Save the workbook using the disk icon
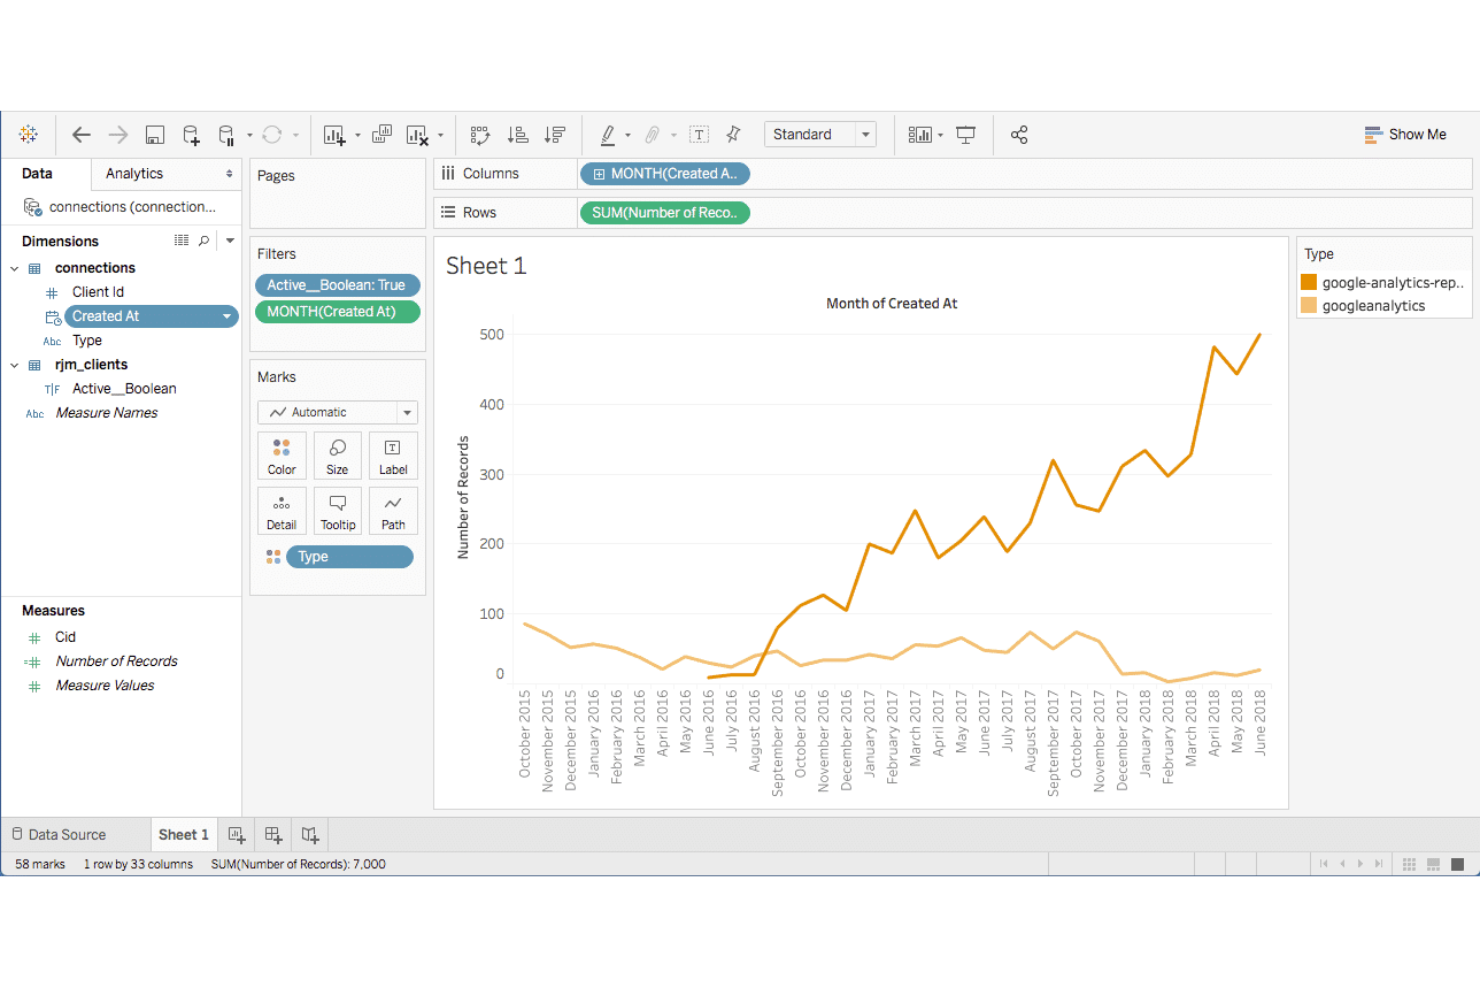This screenshot has height=987, width=1480. point(155,135)
